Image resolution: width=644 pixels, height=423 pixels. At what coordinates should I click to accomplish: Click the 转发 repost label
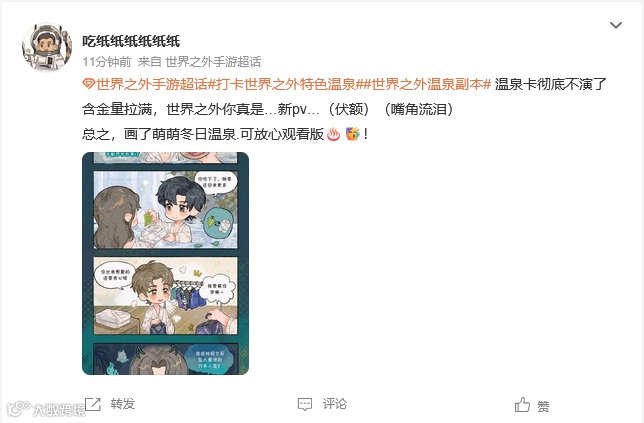(x=122, y=404)
